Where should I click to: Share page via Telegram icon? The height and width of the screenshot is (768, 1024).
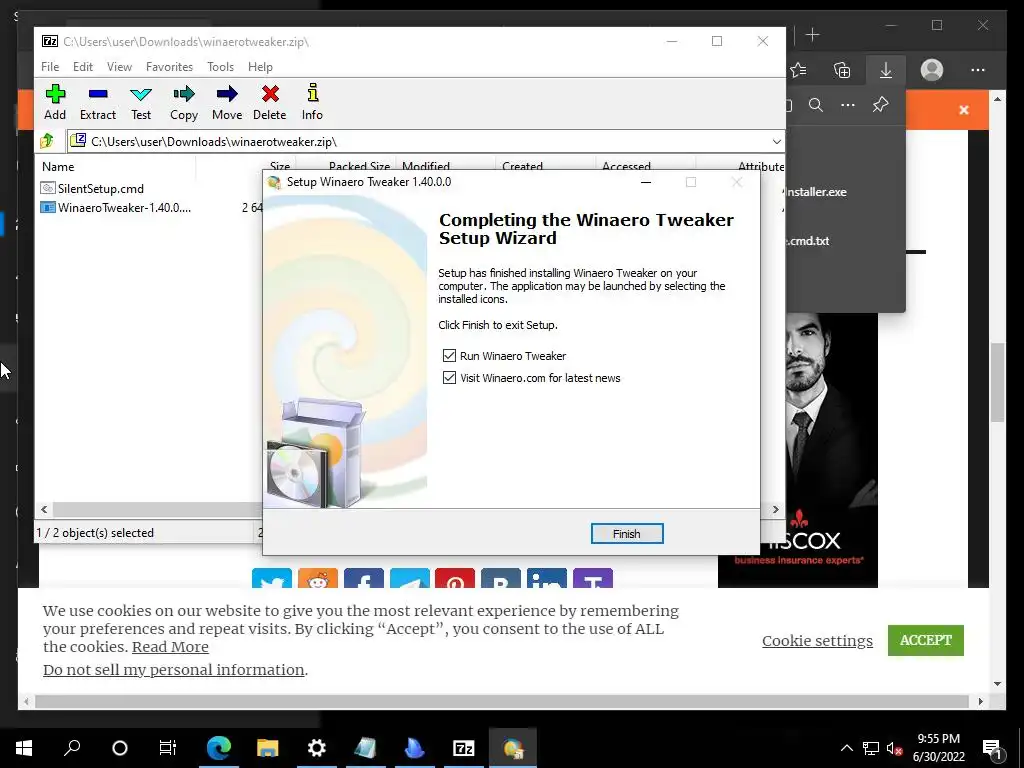(409, 579)
